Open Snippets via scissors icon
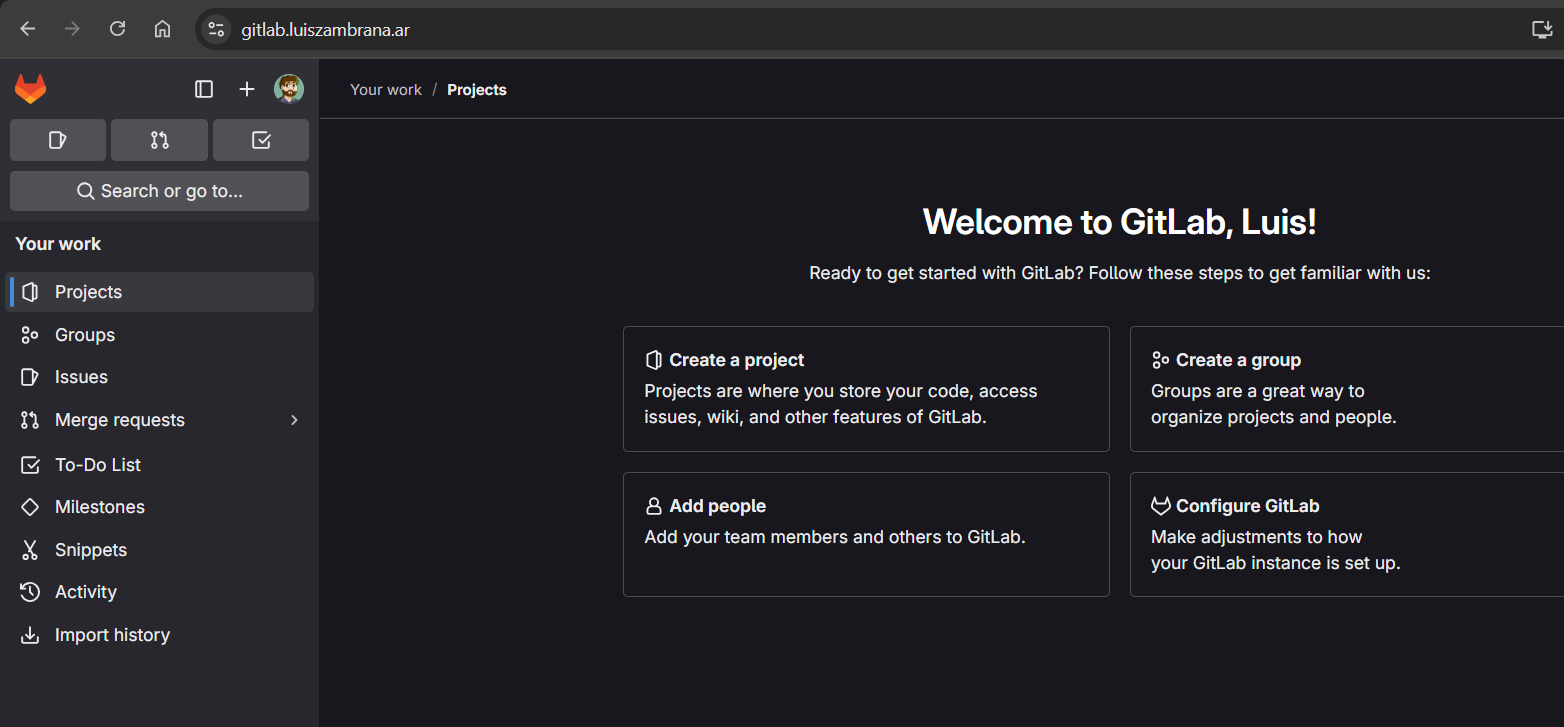Viewport: 1564px width, 727px height. coord(30,550)
